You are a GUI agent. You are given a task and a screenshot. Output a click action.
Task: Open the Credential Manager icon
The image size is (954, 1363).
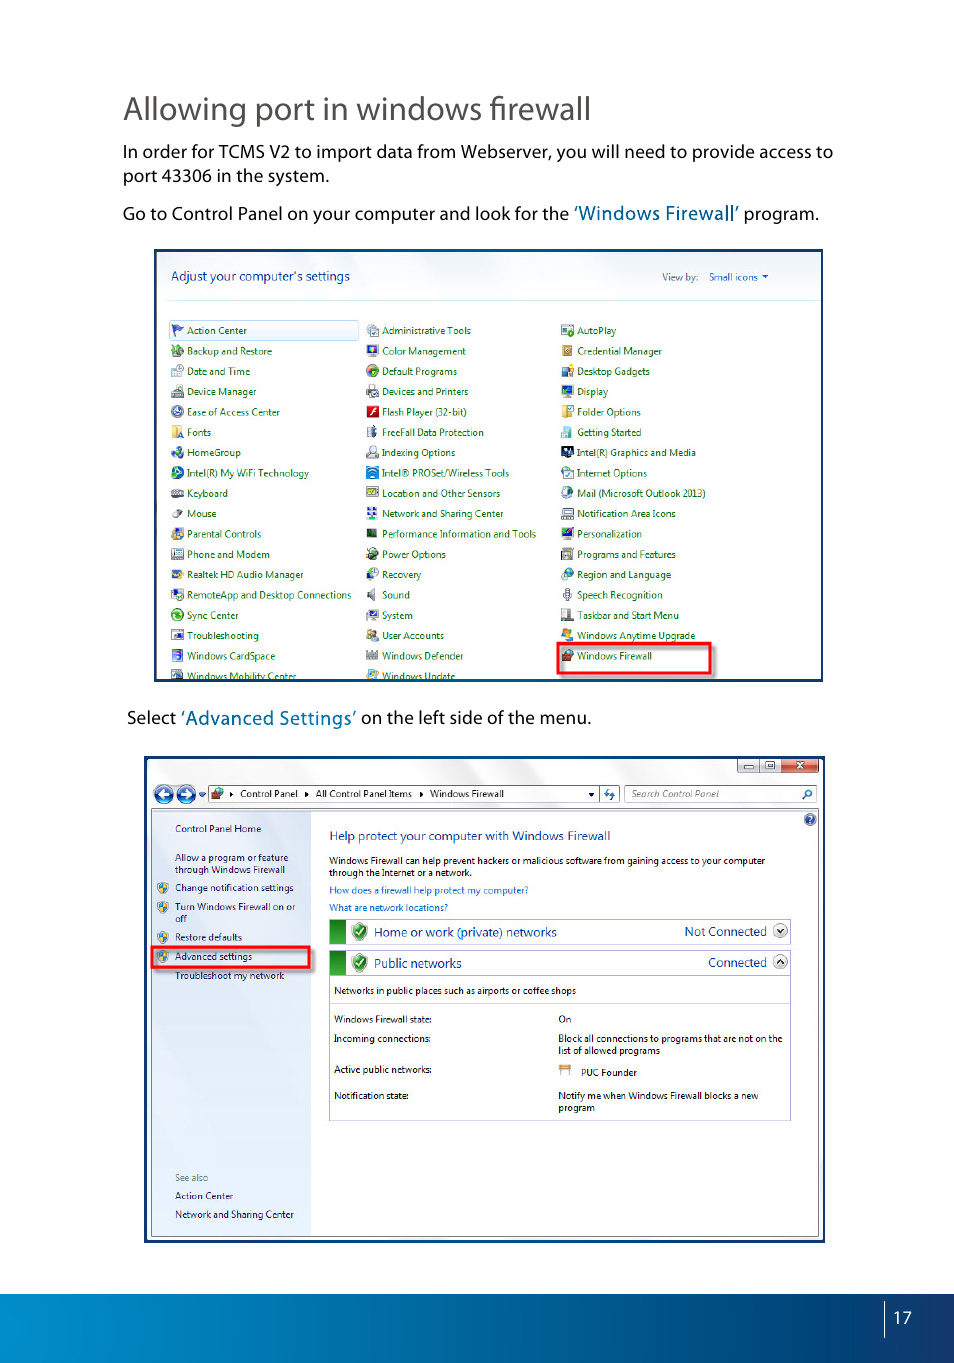[567, 351]
